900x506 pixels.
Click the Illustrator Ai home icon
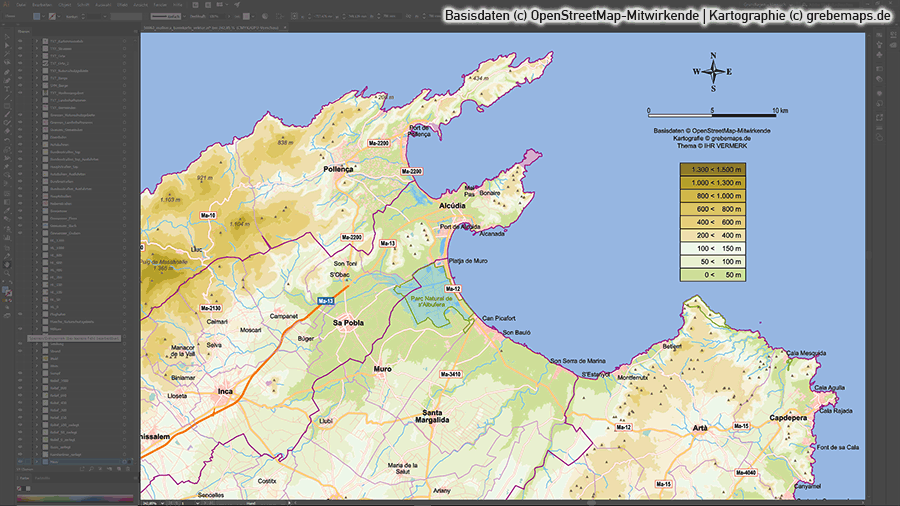pyautogui.click(x=7, y=4)
